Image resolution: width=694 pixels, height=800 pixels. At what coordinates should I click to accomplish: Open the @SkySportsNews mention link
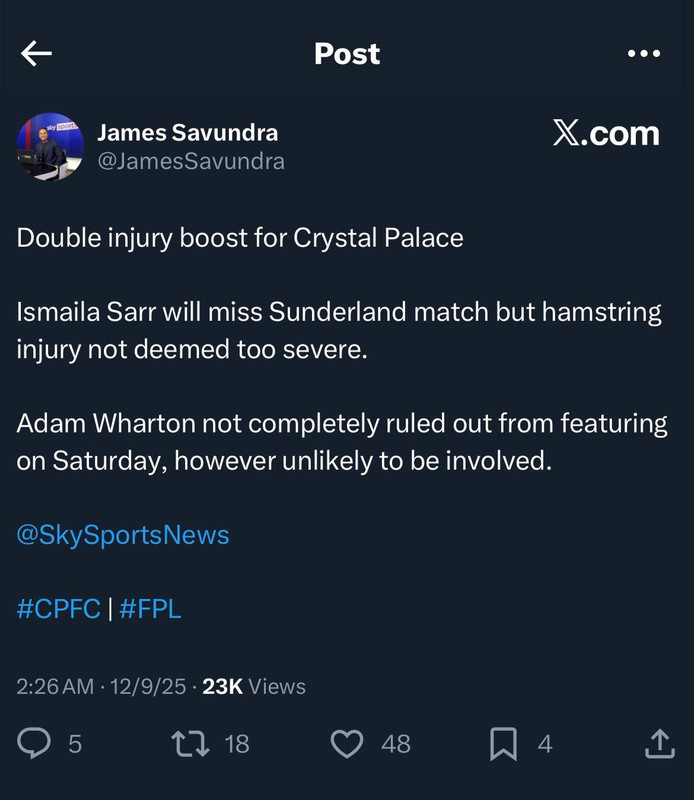[123, 535]
